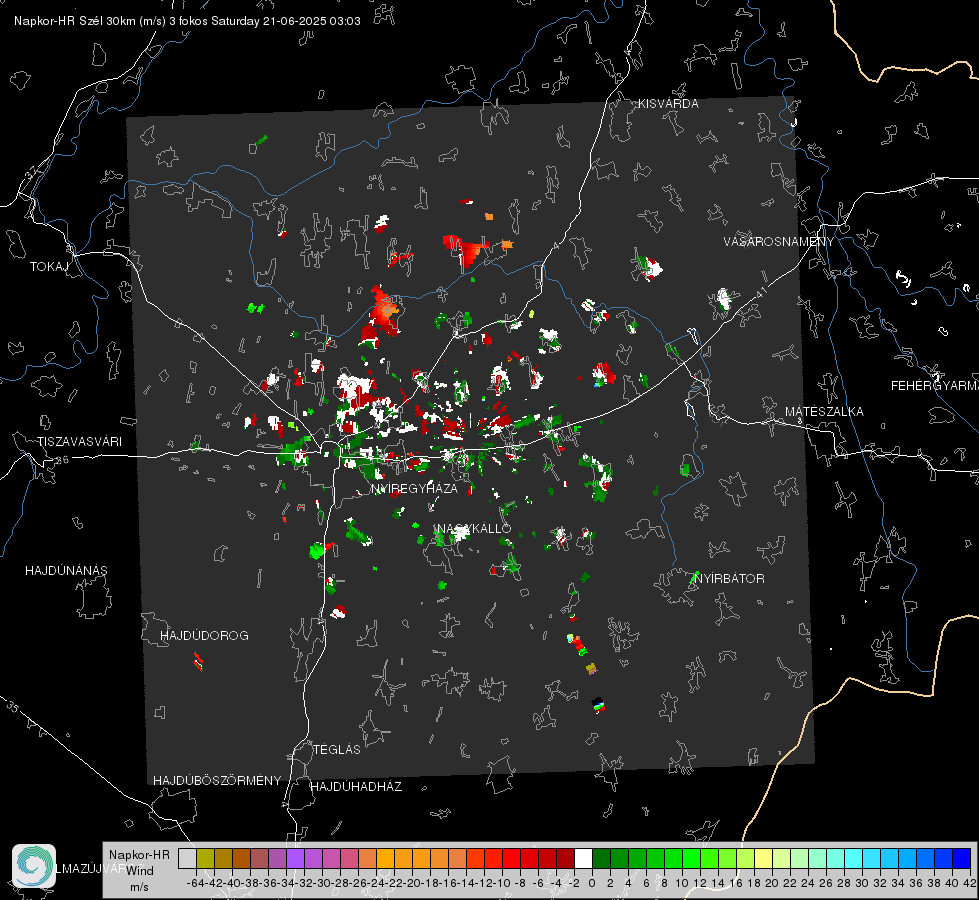Image resolution: width=979 pixels, height=900 pixels.
Task: Click the FEHÉRGYARMAT label at map edge
Action: pos(935,386)
